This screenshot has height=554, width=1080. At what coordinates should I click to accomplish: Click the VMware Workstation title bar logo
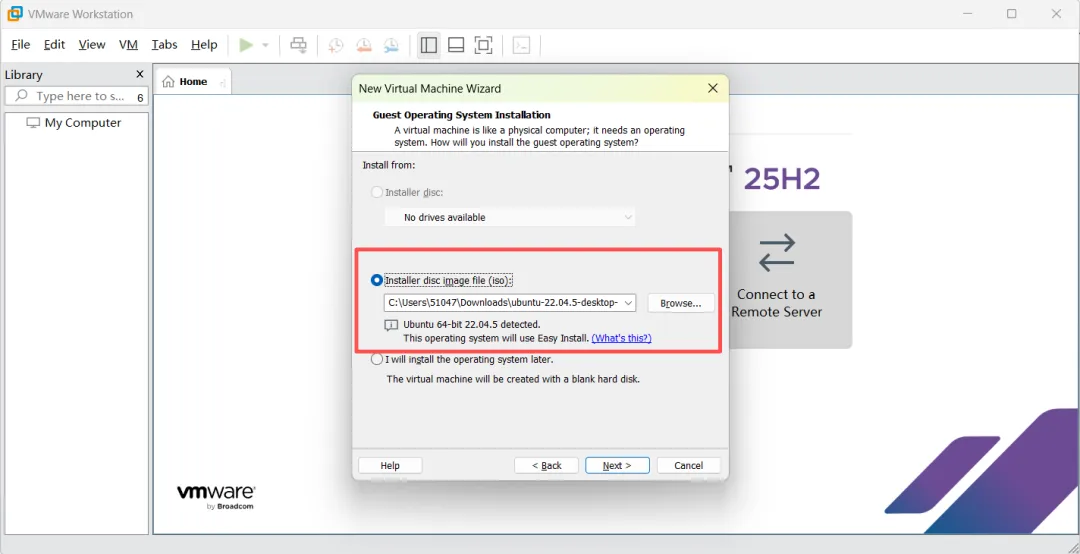14,14
